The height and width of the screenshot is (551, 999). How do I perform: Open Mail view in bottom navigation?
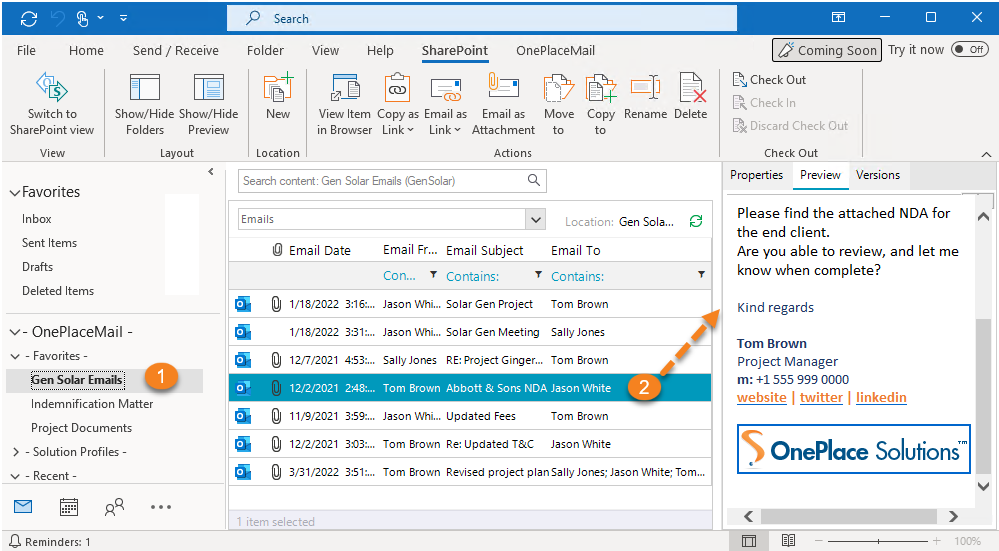(23, 506)
